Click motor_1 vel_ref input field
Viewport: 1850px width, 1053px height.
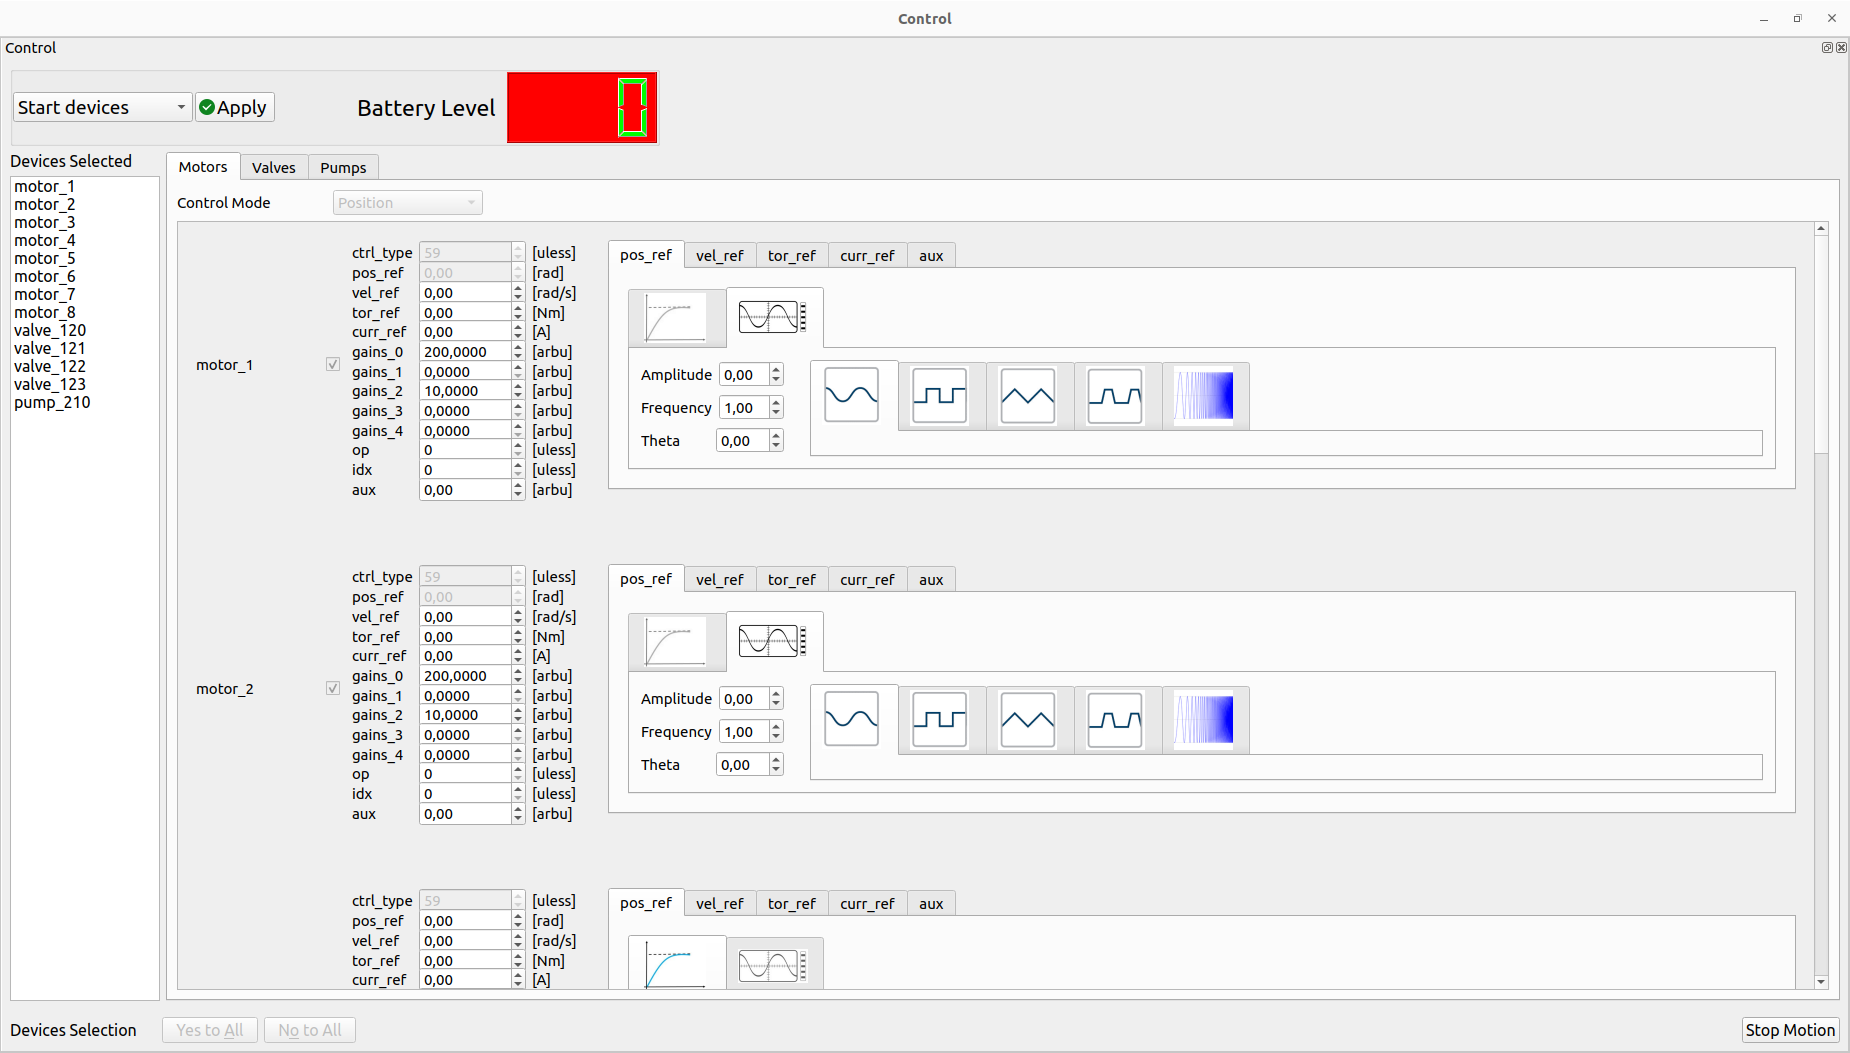(x=465, y=293)
